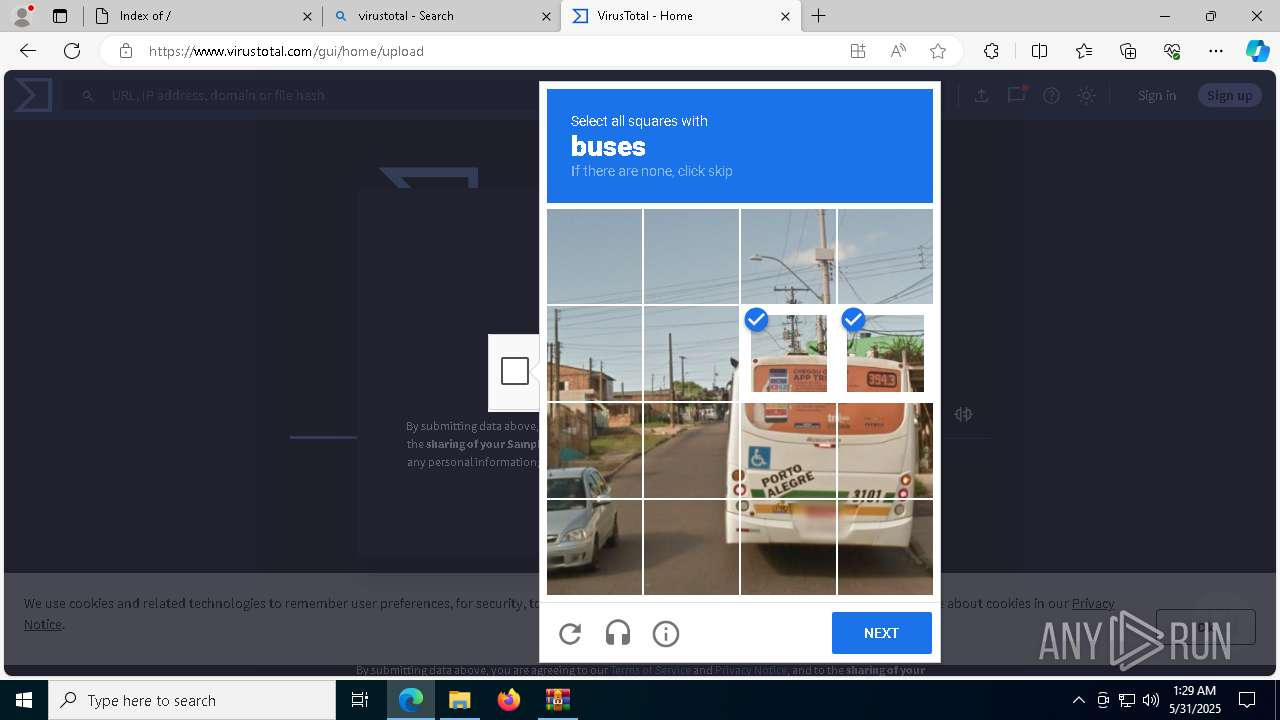1280x720 pixels.
Task: Reload the captcha challenge
Action: click(x=570, y=633)
